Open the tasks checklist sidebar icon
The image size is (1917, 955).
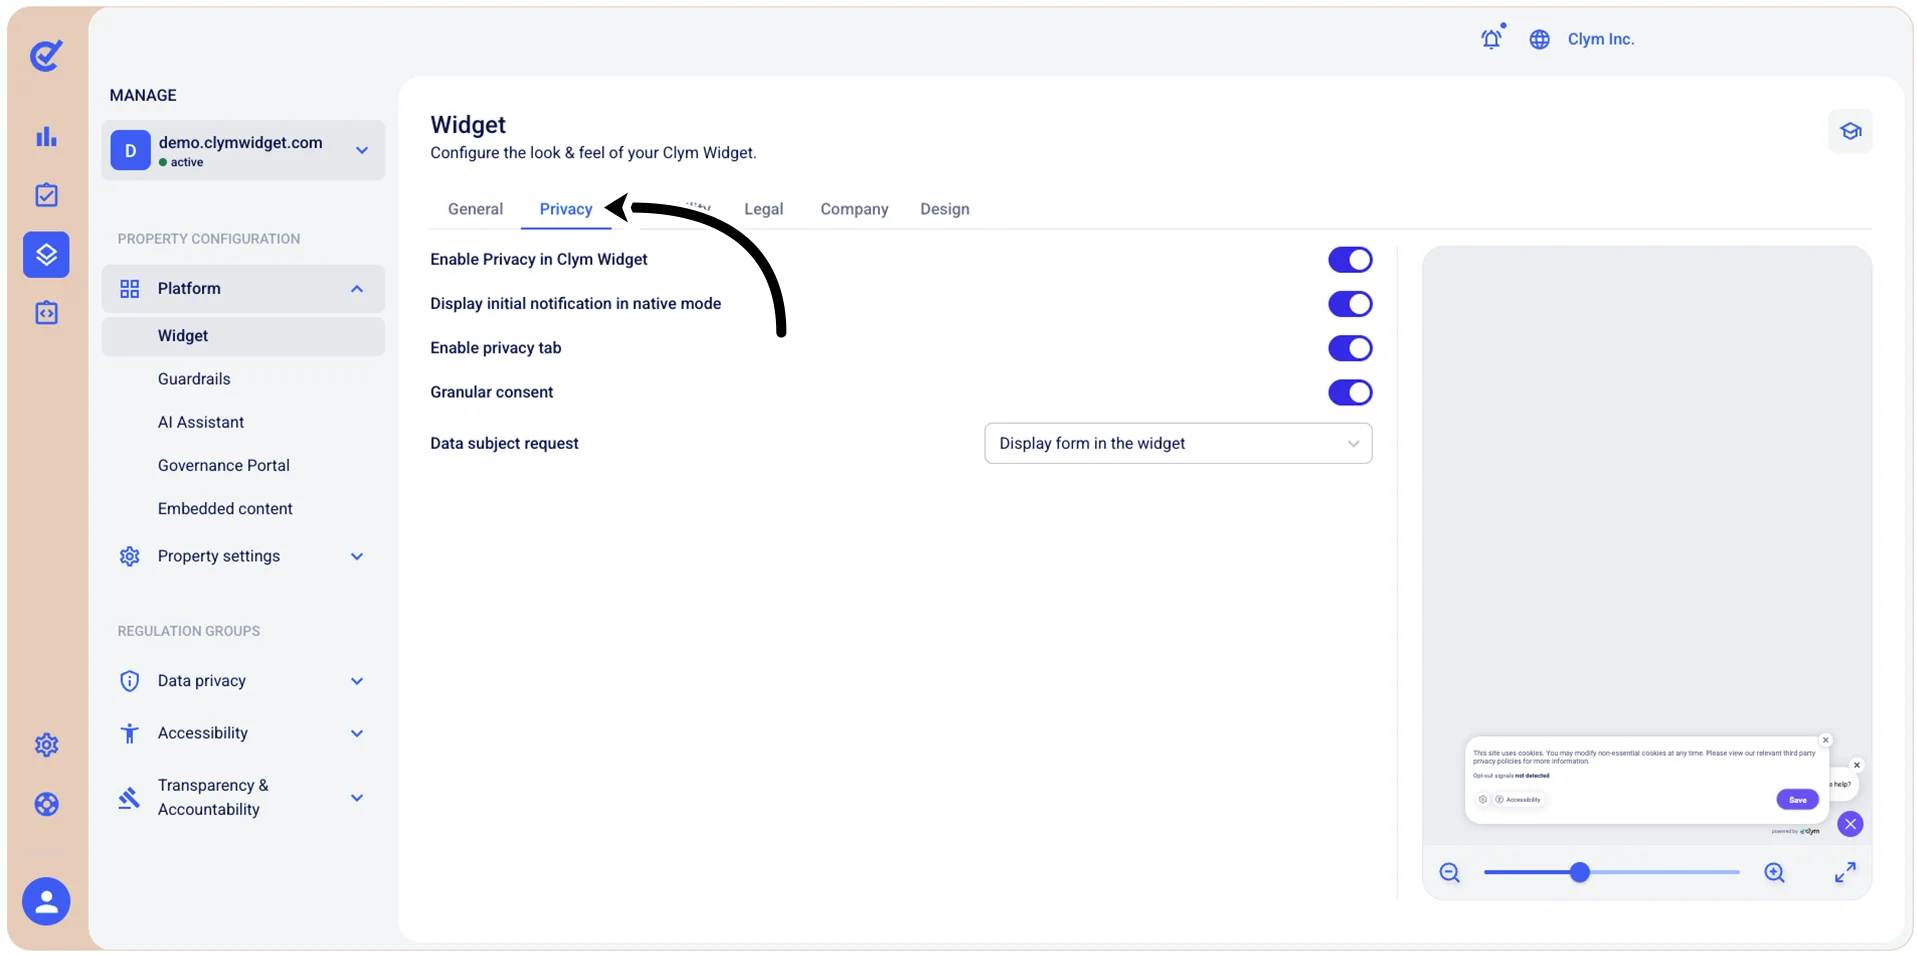[46, 195]
